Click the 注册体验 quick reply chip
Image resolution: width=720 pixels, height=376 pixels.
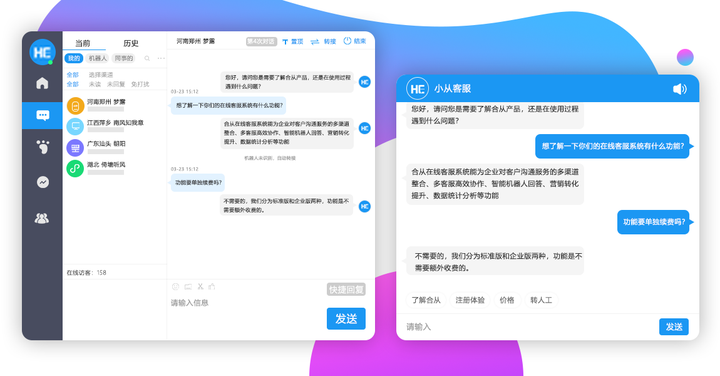pos(470,300)
